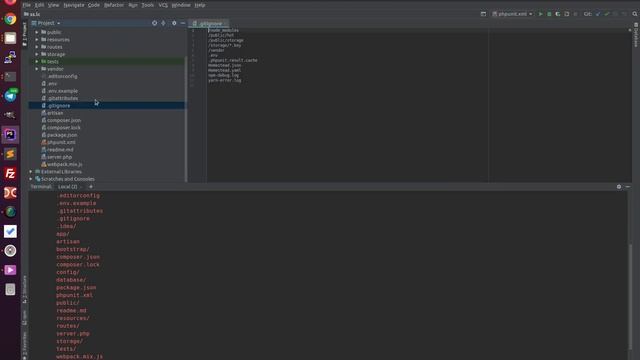The image size is (640, 360).
Task: Open the phpunit.xml run configuration dropdown
Action: coord(512,14)
